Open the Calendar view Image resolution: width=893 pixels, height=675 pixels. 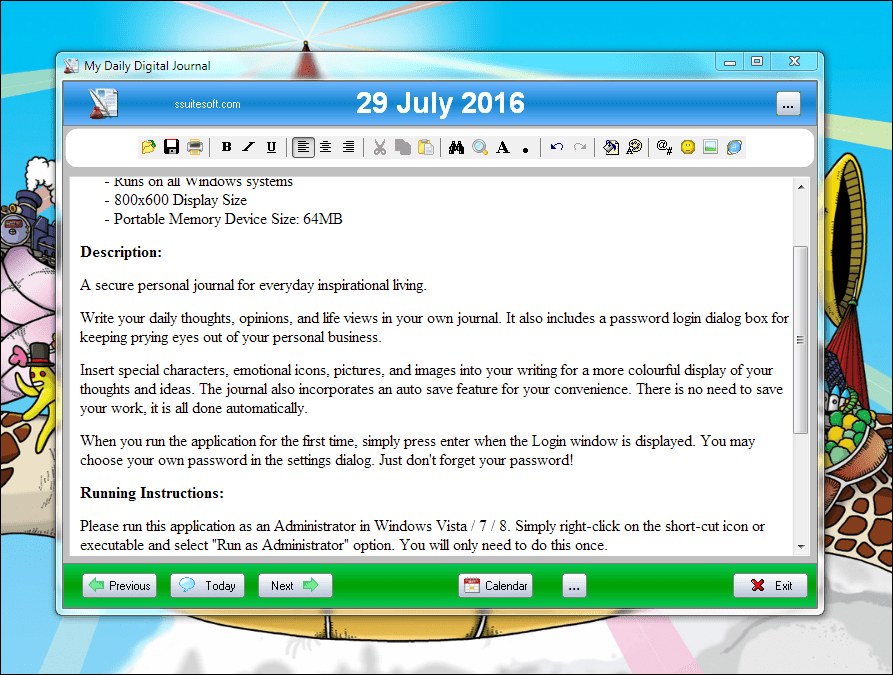[495, 585]
